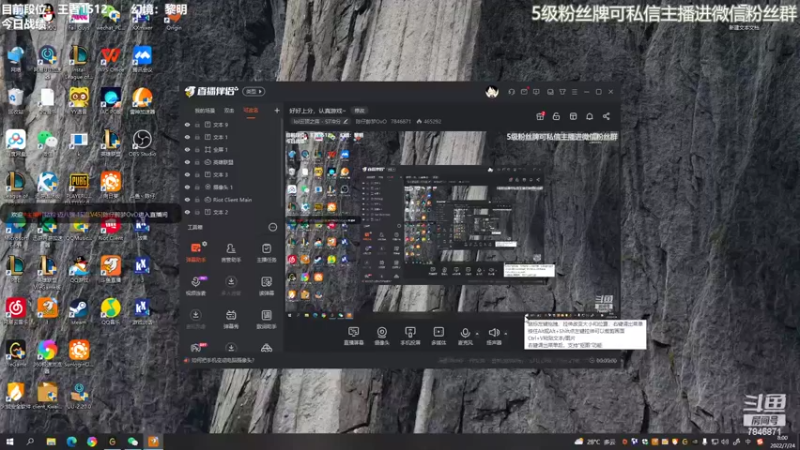800x450 pixels.
Task: Hide the 文本 3 source
Action: pos(187,174)
